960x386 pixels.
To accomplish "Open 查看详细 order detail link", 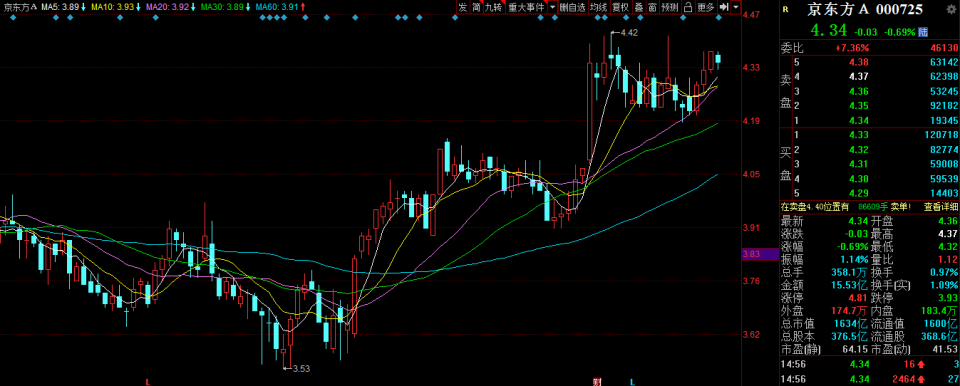I will (940, 207).
